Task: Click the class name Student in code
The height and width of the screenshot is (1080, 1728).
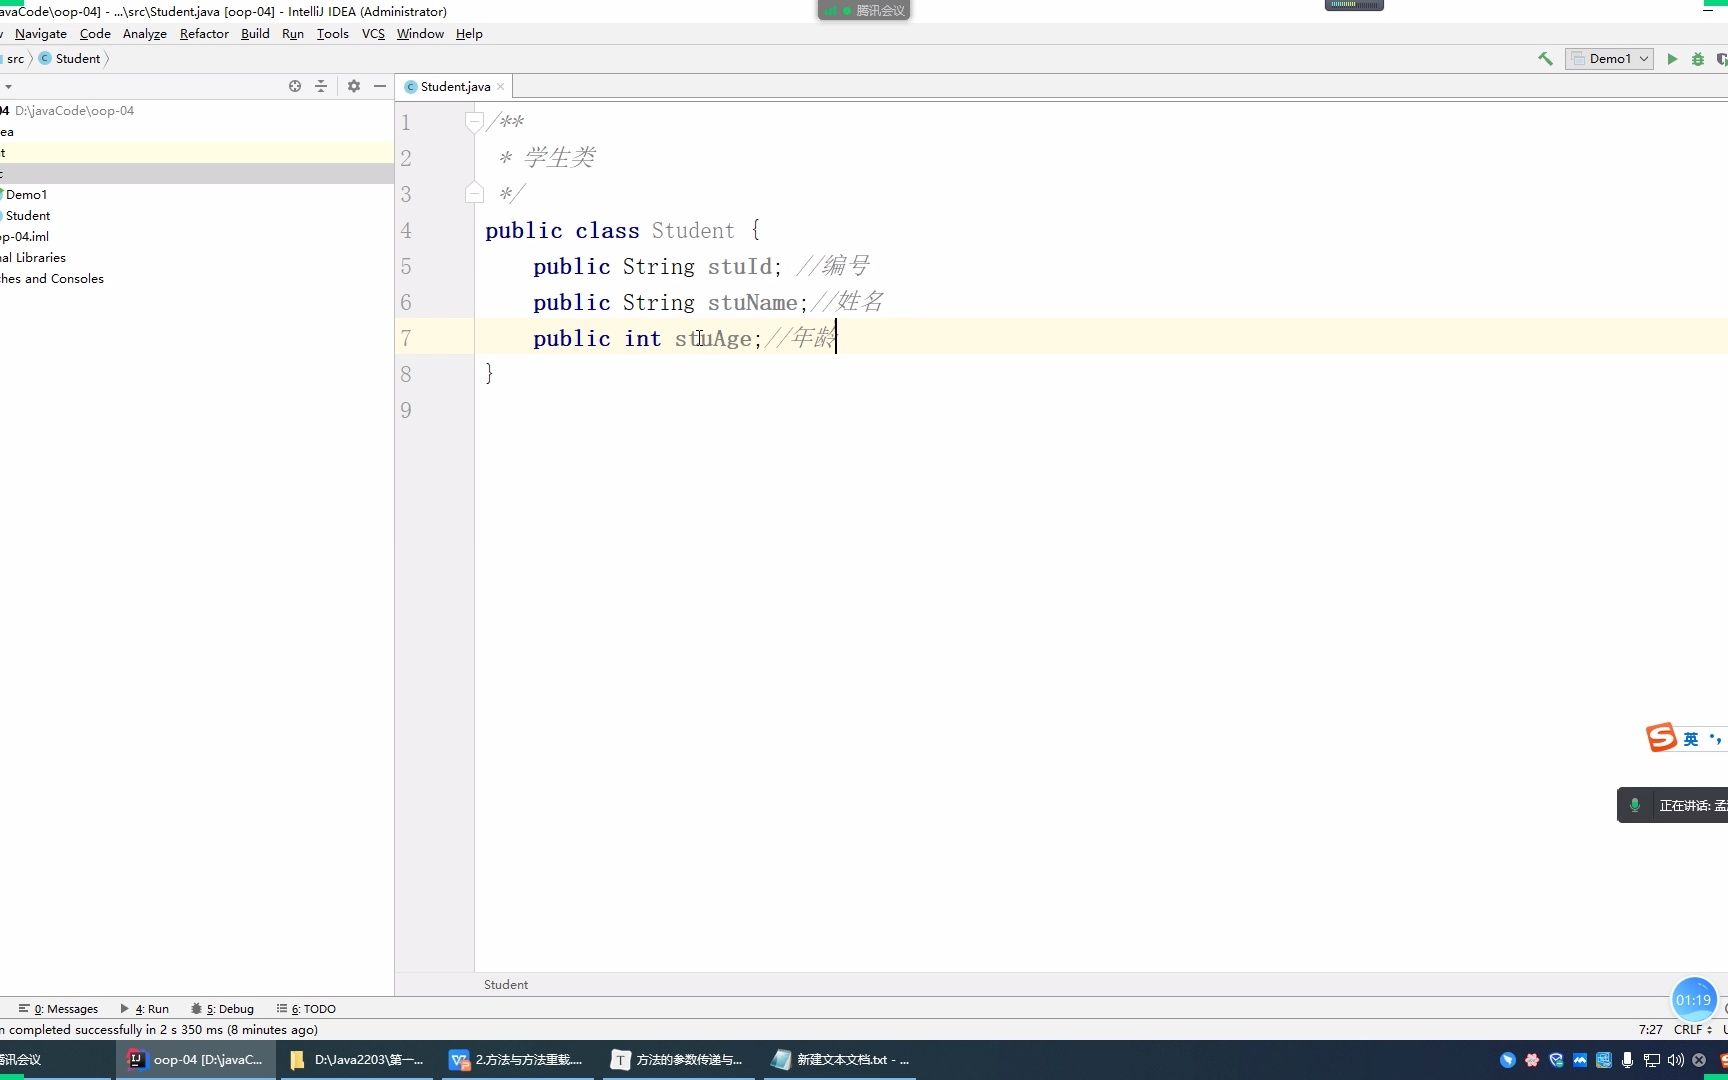Action: [693, 231]
